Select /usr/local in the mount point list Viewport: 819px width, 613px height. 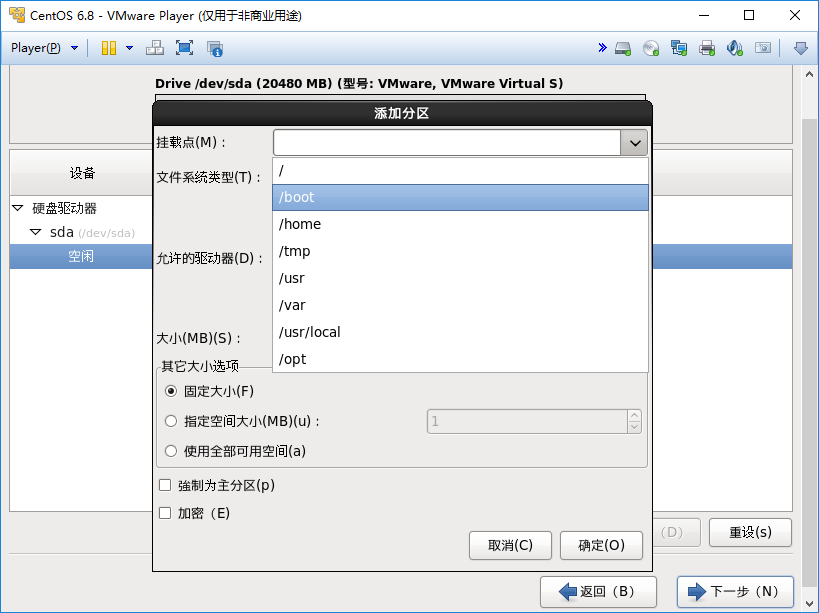click(x=460, y=332)
